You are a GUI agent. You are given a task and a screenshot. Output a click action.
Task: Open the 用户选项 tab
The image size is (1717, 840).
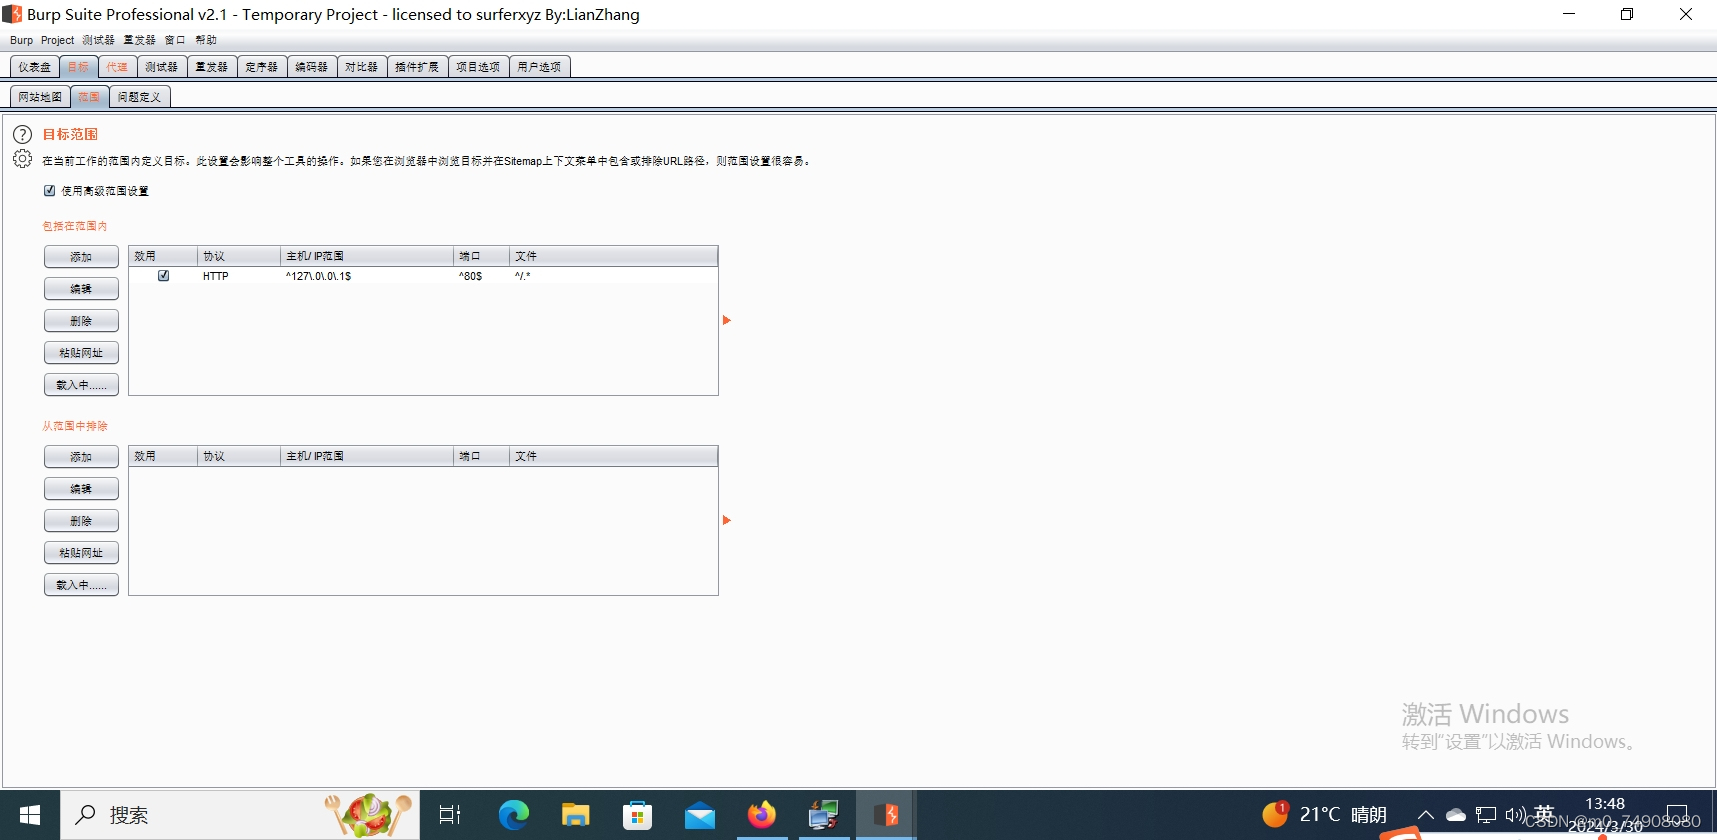[x=539, y=67]
